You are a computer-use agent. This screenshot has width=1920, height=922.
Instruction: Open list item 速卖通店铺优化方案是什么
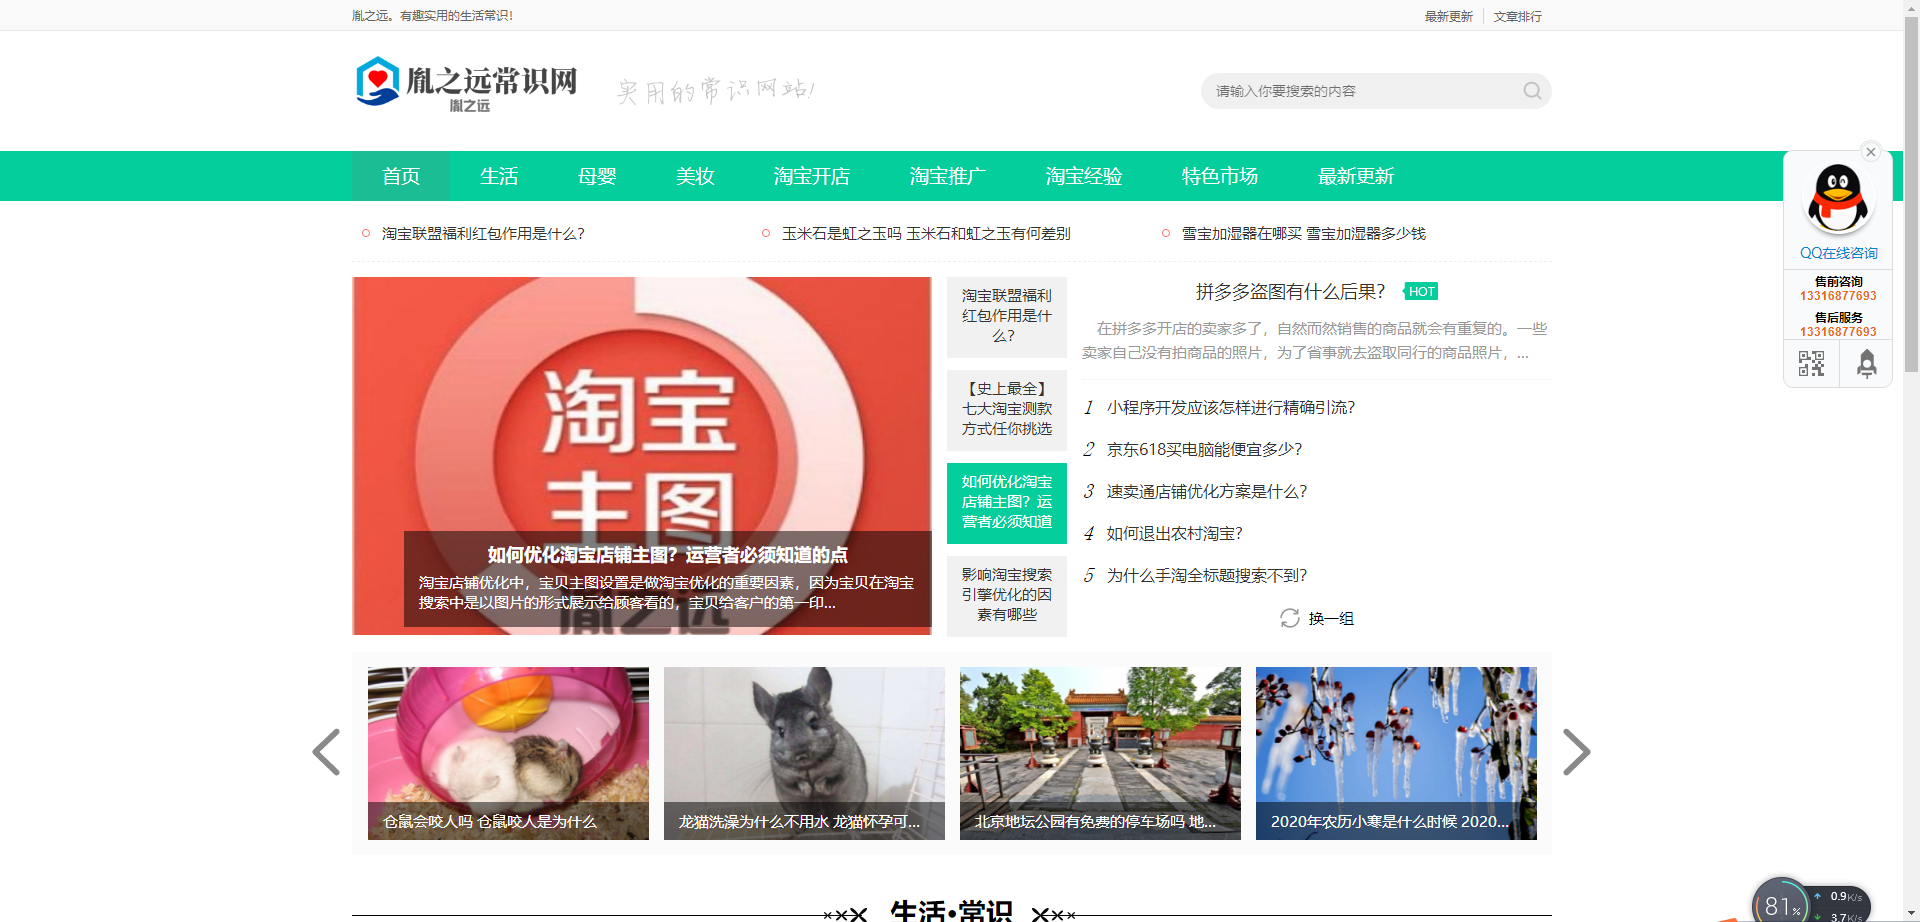[1207, 492]
